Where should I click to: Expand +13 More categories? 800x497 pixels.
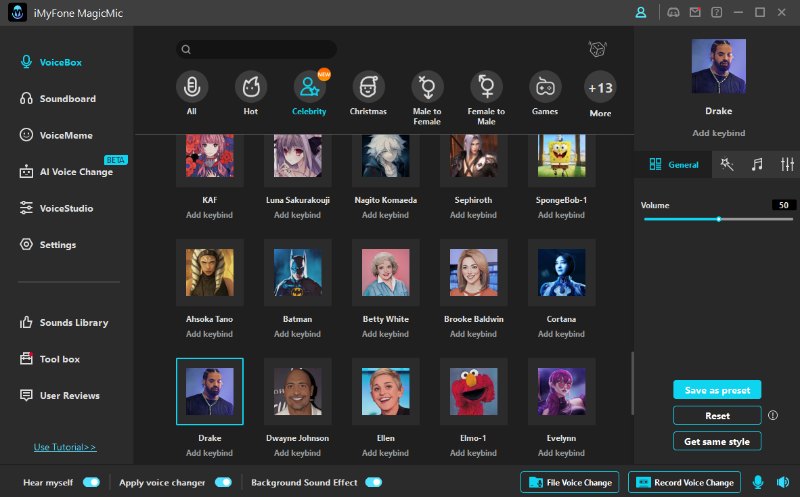pyautogui.click(x=600, y=88)
